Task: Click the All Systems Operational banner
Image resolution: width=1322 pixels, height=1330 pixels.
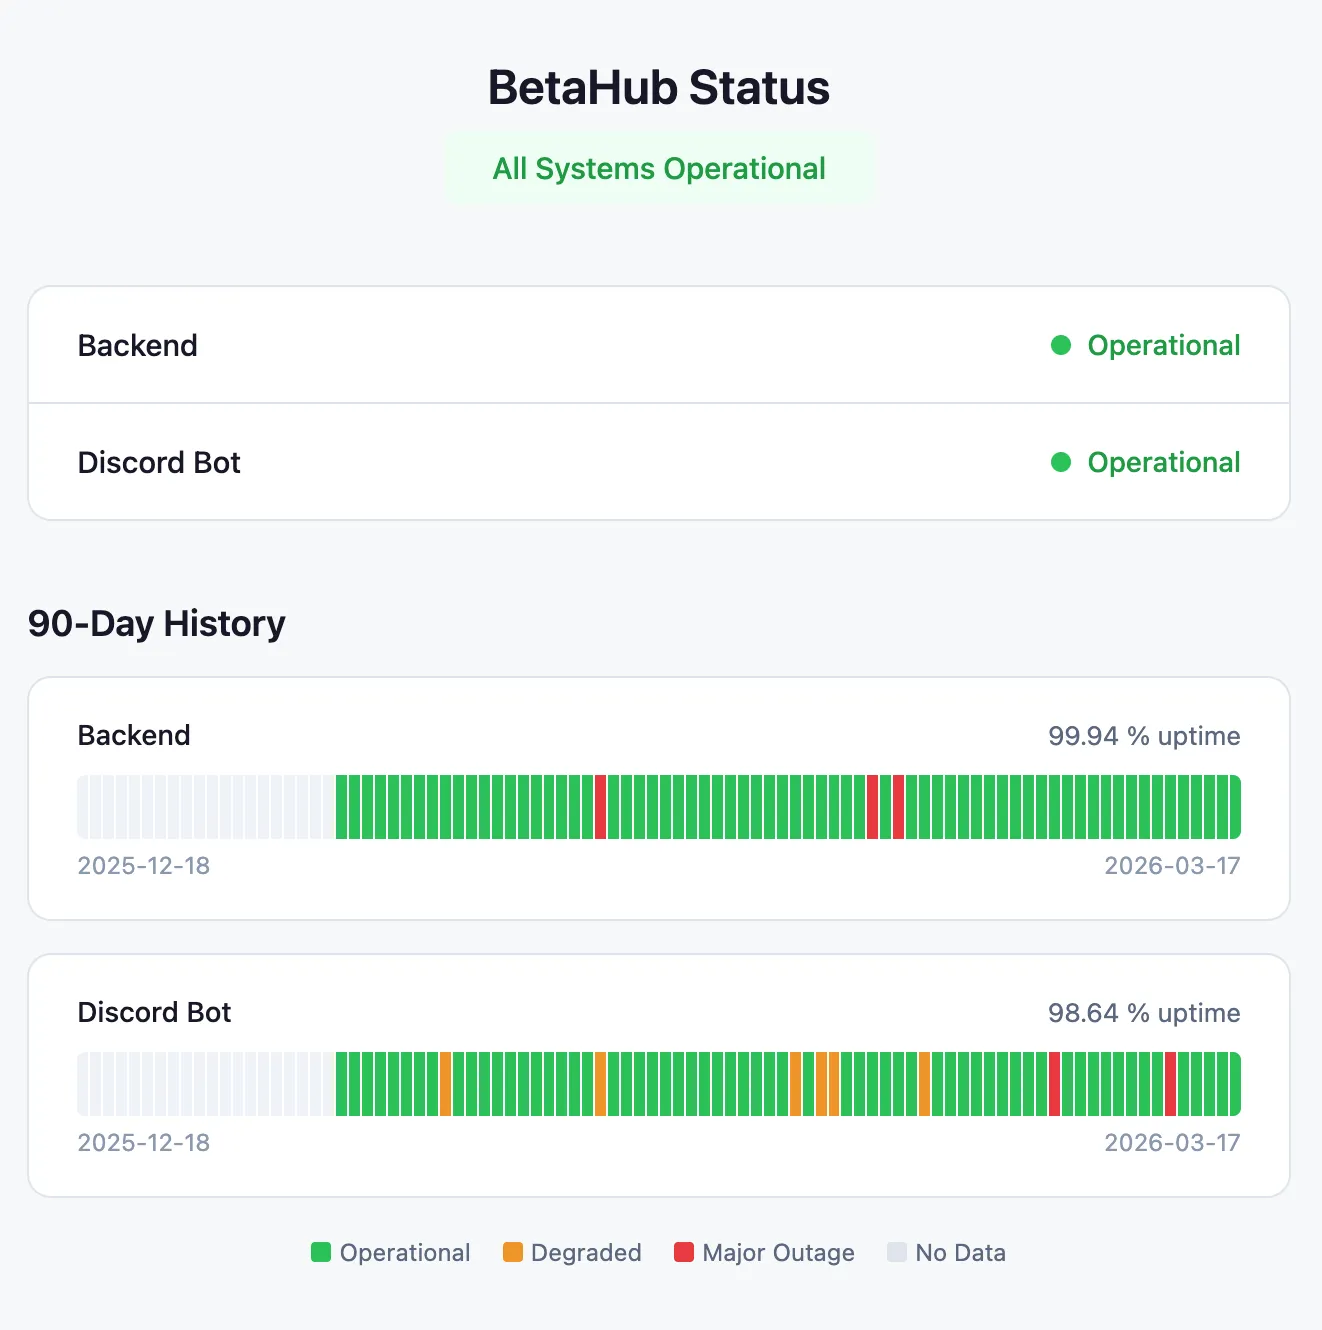Action: [x=659, y=169]
